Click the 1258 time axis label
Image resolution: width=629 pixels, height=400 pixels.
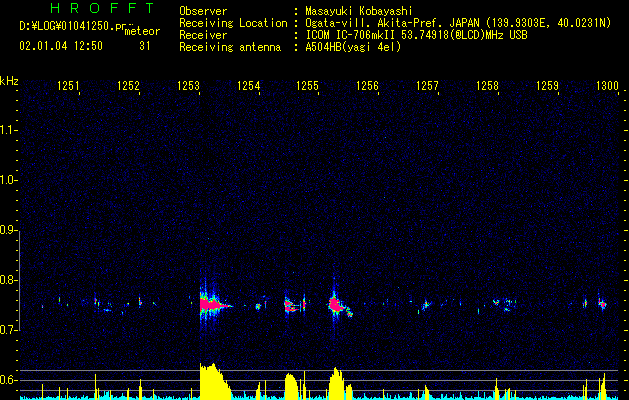coord(487,85)
